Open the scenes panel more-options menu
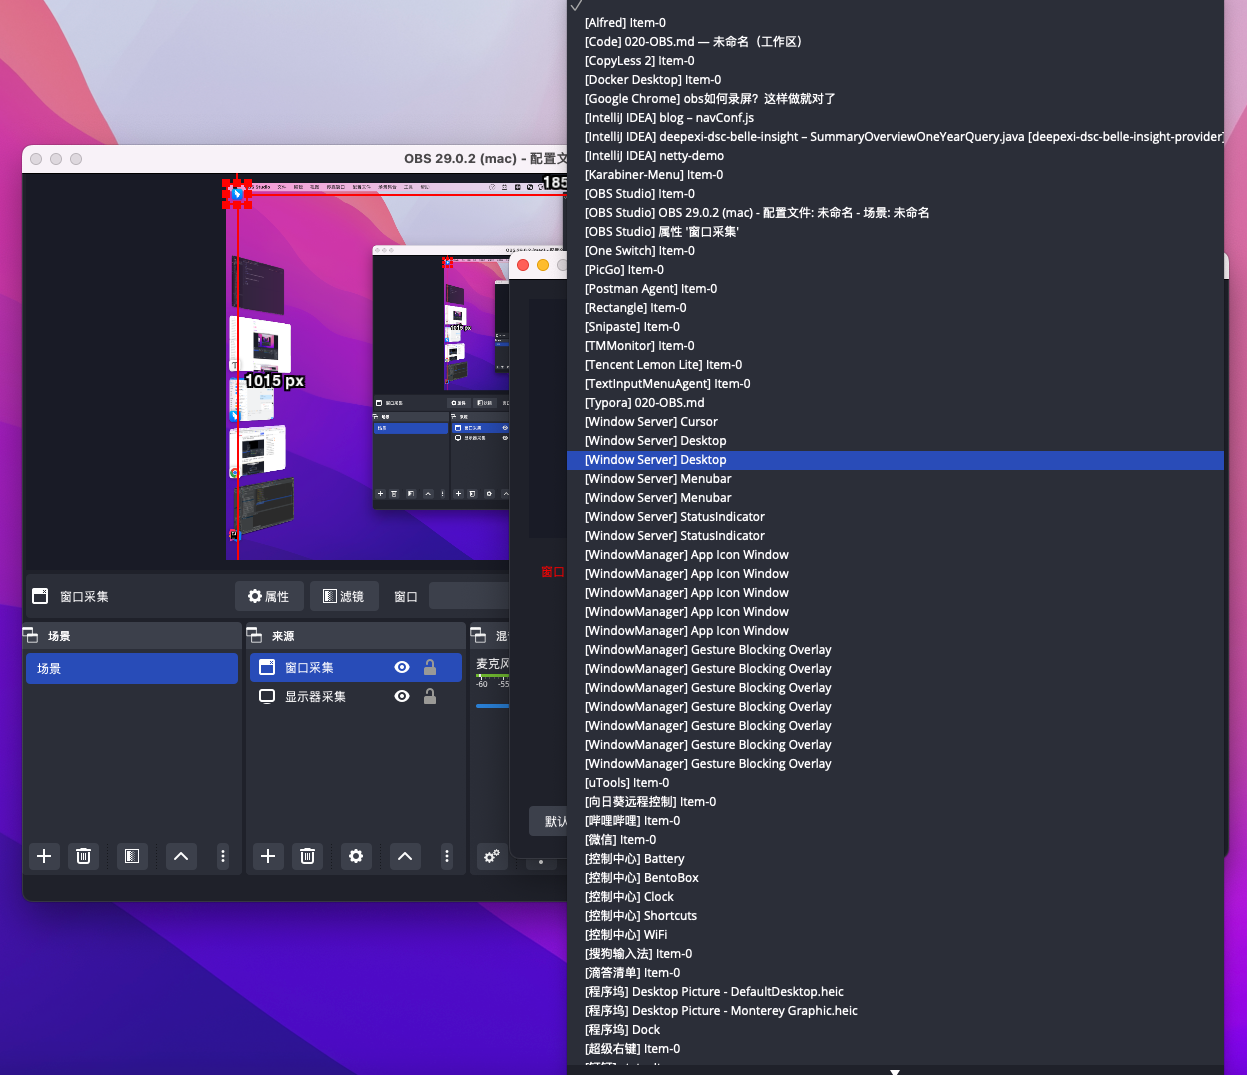Image resolution: width=1247 pixels, height=1075 pixels. point(223,856)
